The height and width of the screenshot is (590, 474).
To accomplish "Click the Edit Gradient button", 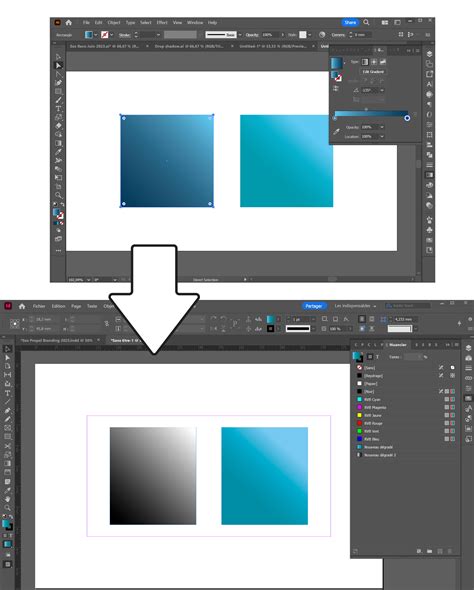I will pyautogui.click(x=373, y=71).
